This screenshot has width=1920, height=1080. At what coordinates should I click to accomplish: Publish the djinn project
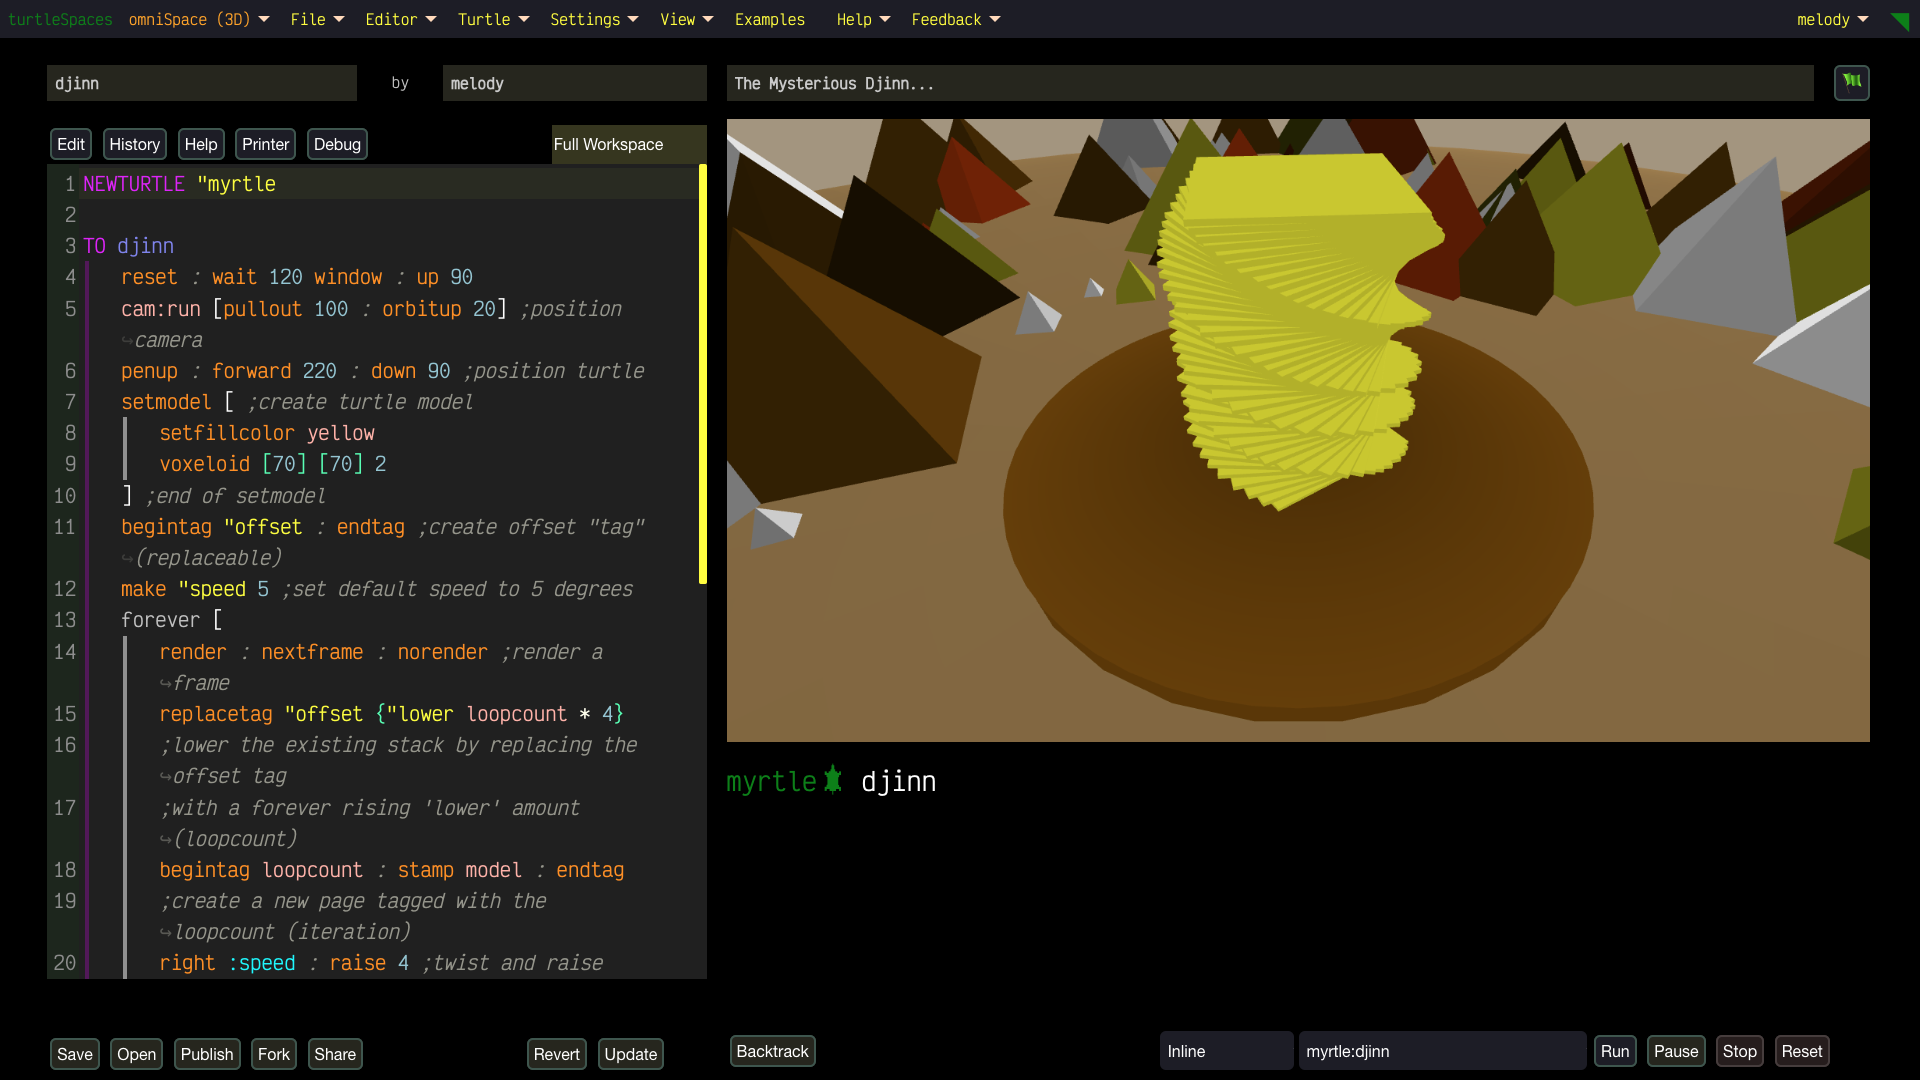pyautogui.click(x=207, y=1054)
